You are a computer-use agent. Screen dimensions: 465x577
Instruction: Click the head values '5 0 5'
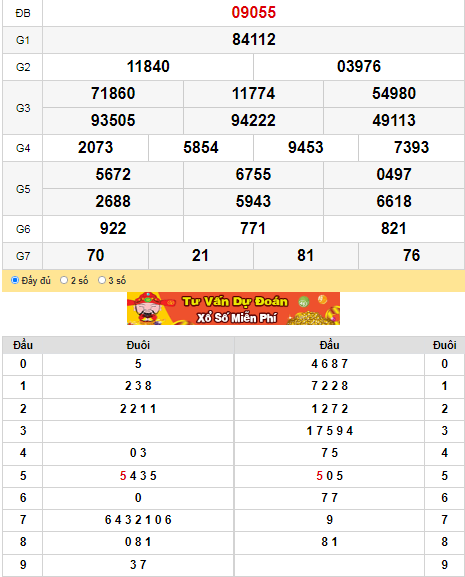330,476
